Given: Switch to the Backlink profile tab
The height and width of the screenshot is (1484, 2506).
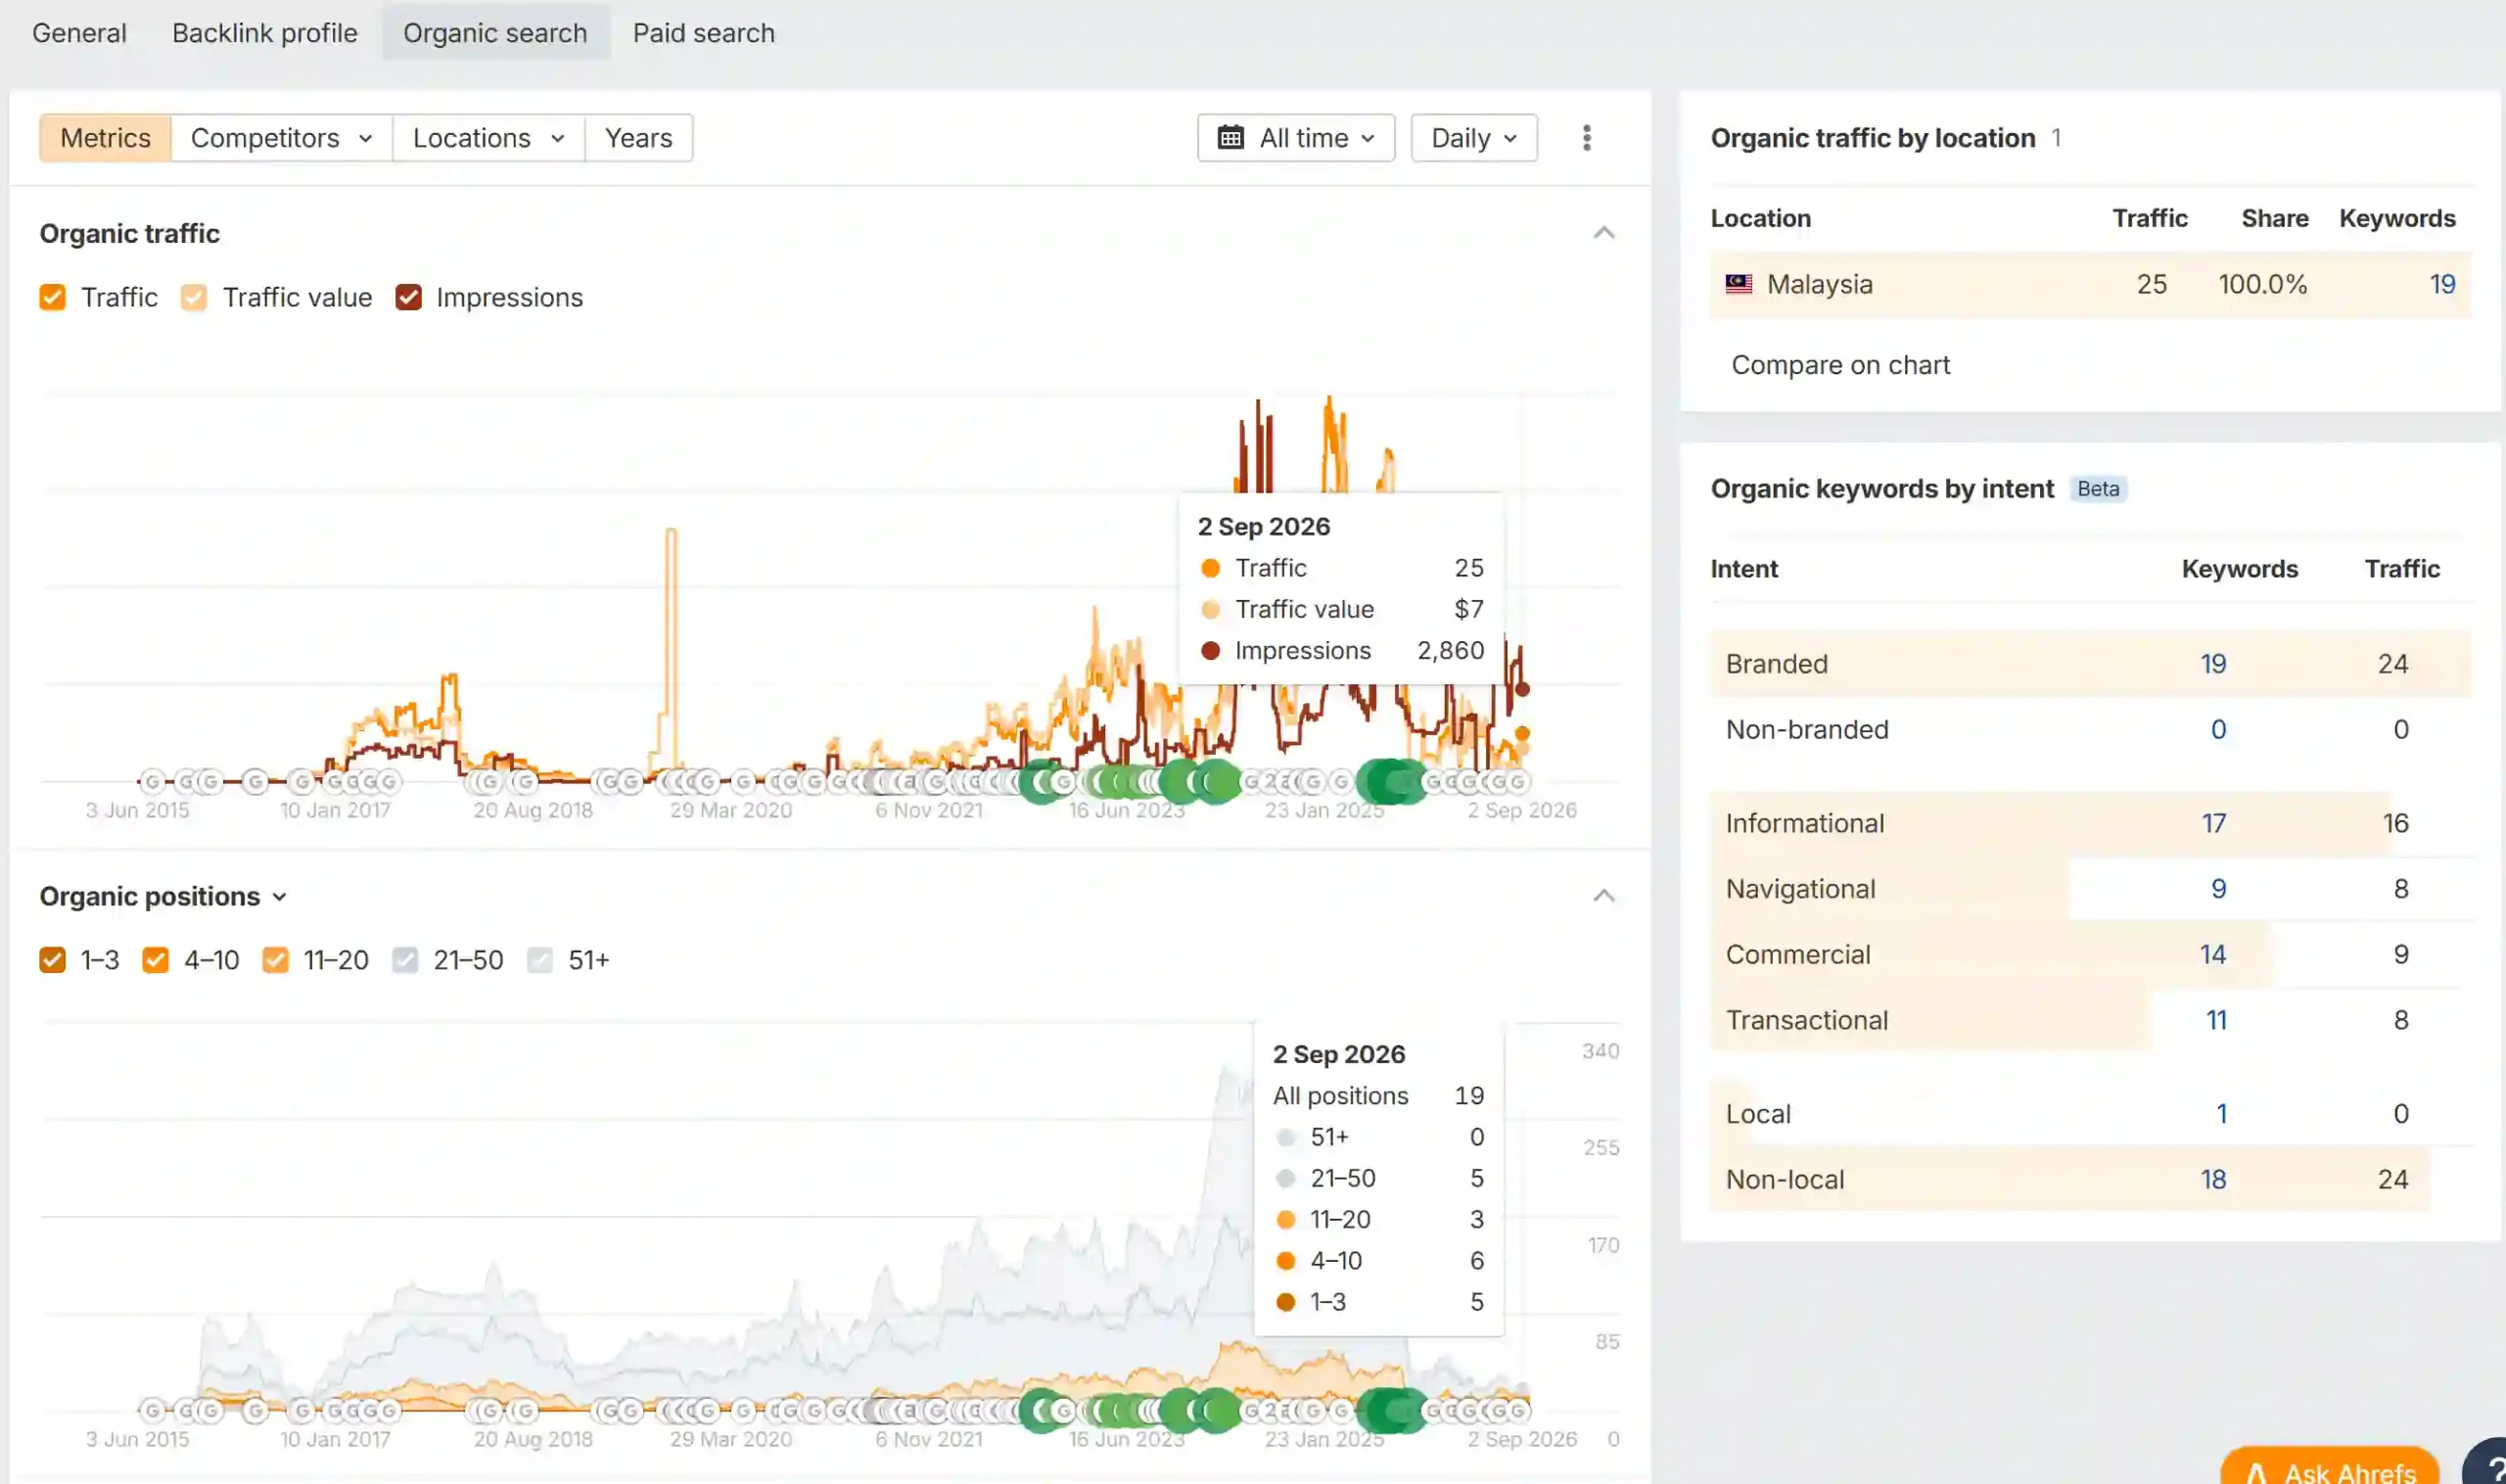Looking at the screenshot, I should [x=265, y=33].
